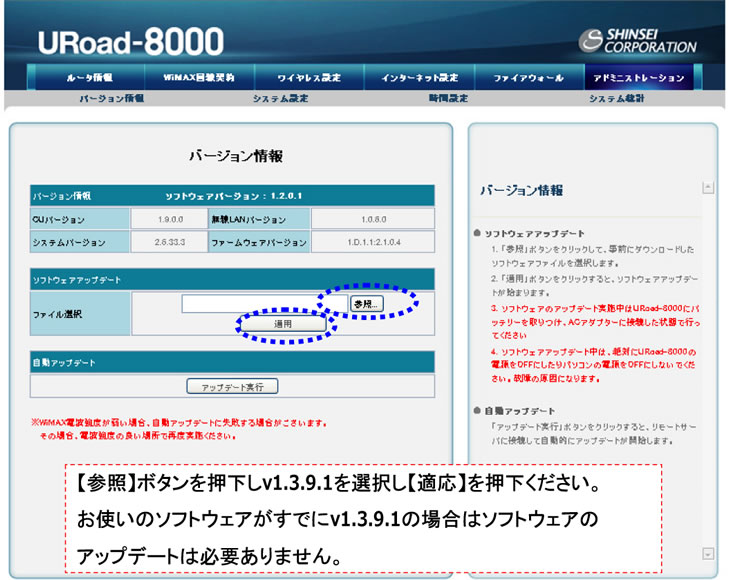Select the CUバージョン value 1.9.0.0
729x580 pixels.
(x=170, y=219)
